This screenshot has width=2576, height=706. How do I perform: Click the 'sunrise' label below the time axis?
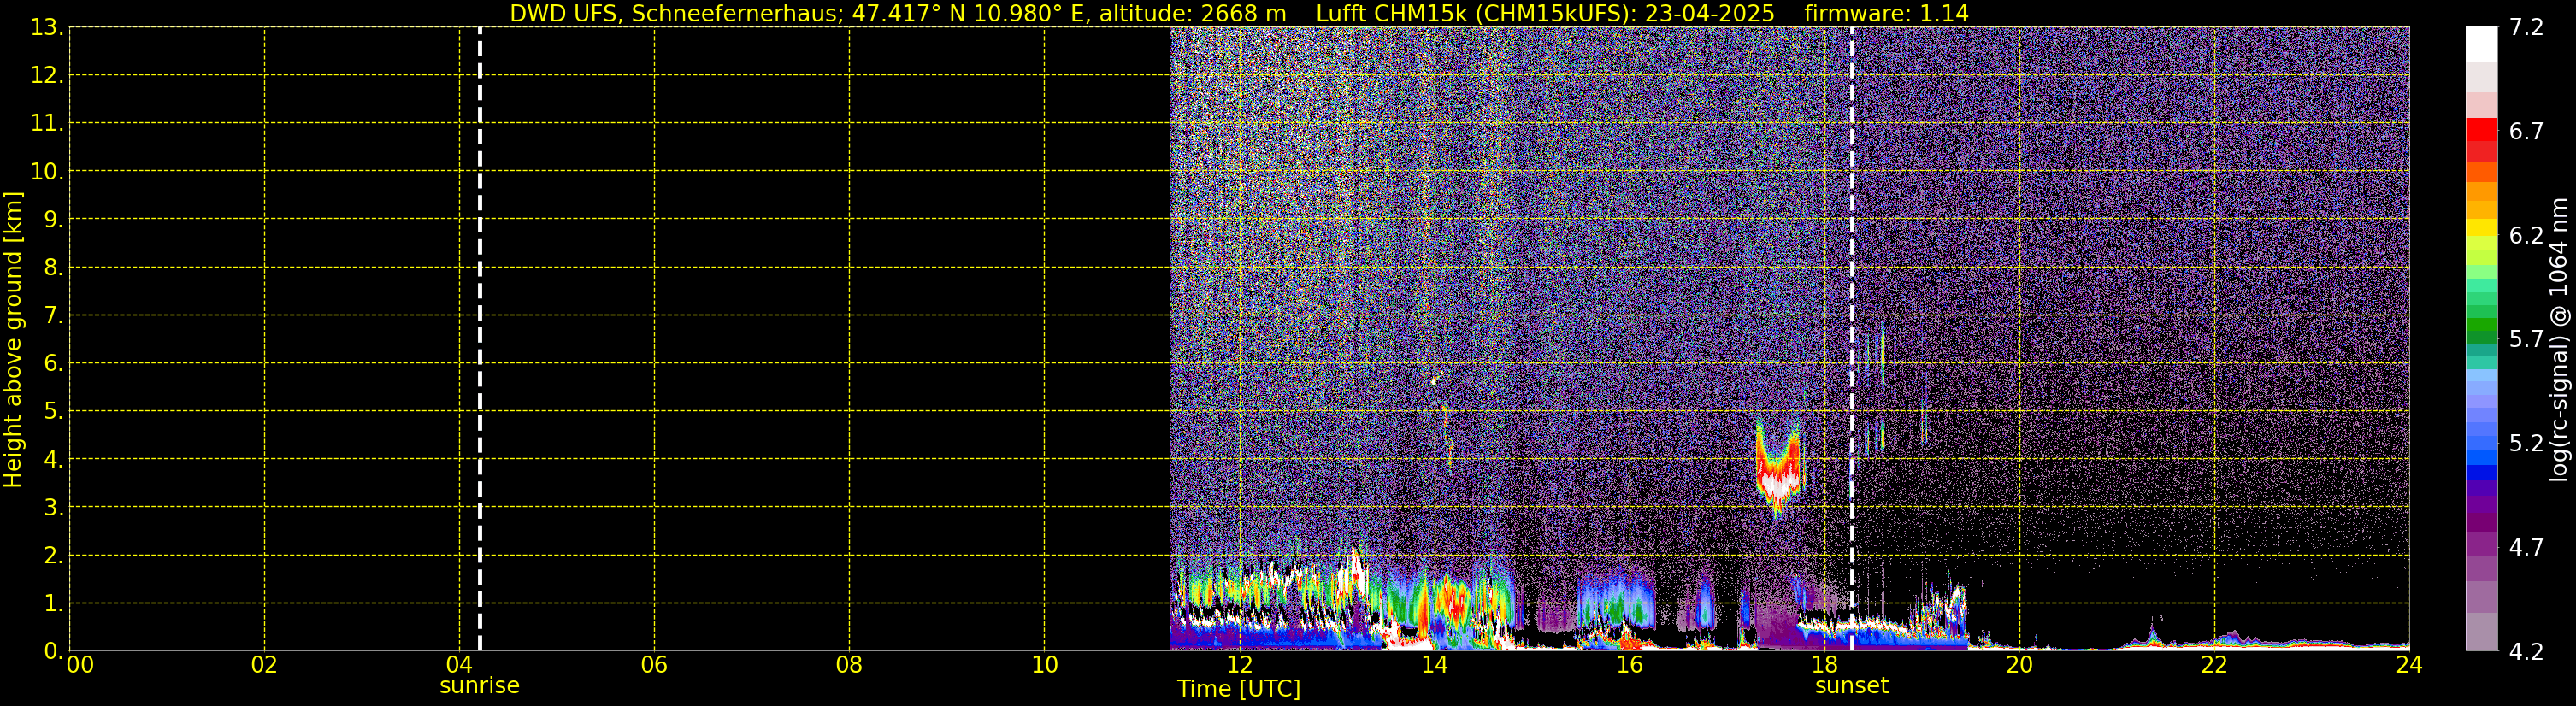click(480, 686)
